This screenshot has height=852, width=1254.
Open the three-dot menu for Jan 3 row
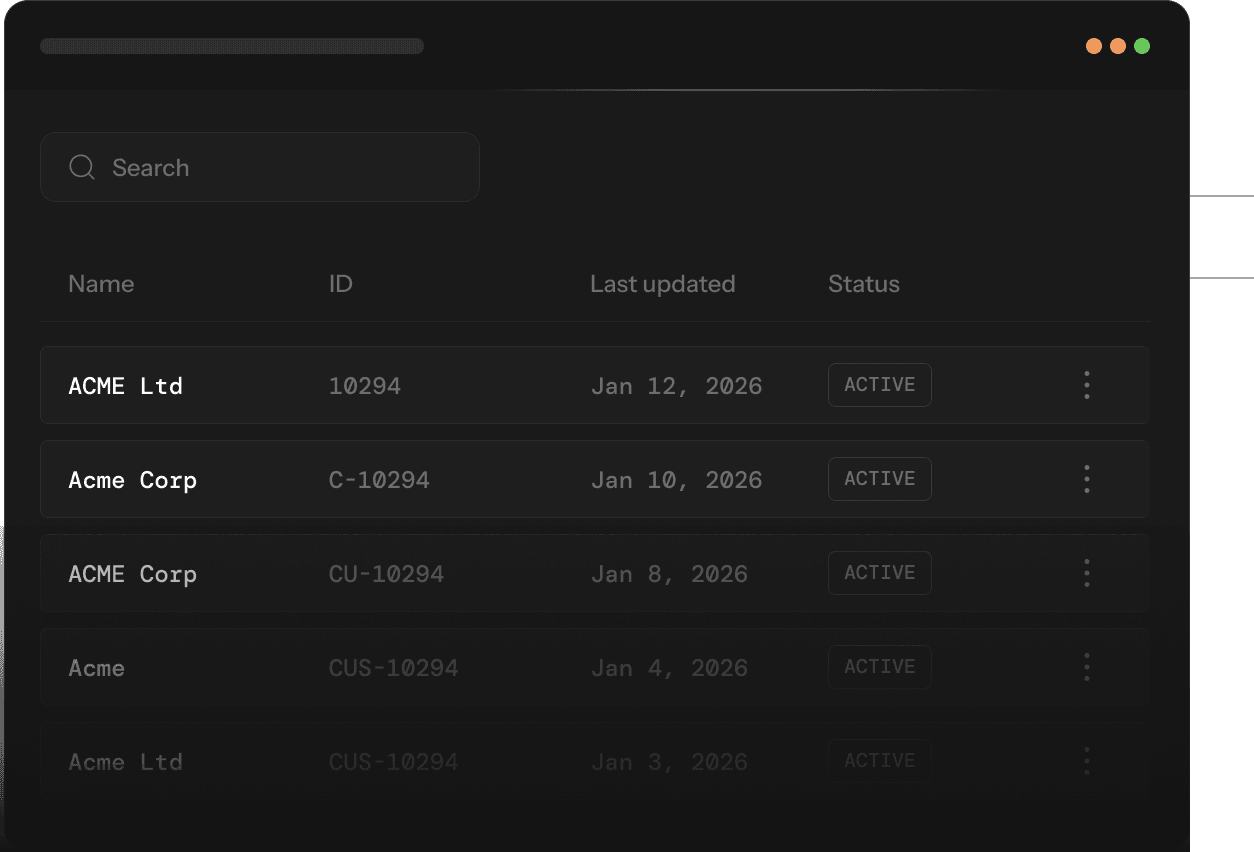tap(1086, 761)
